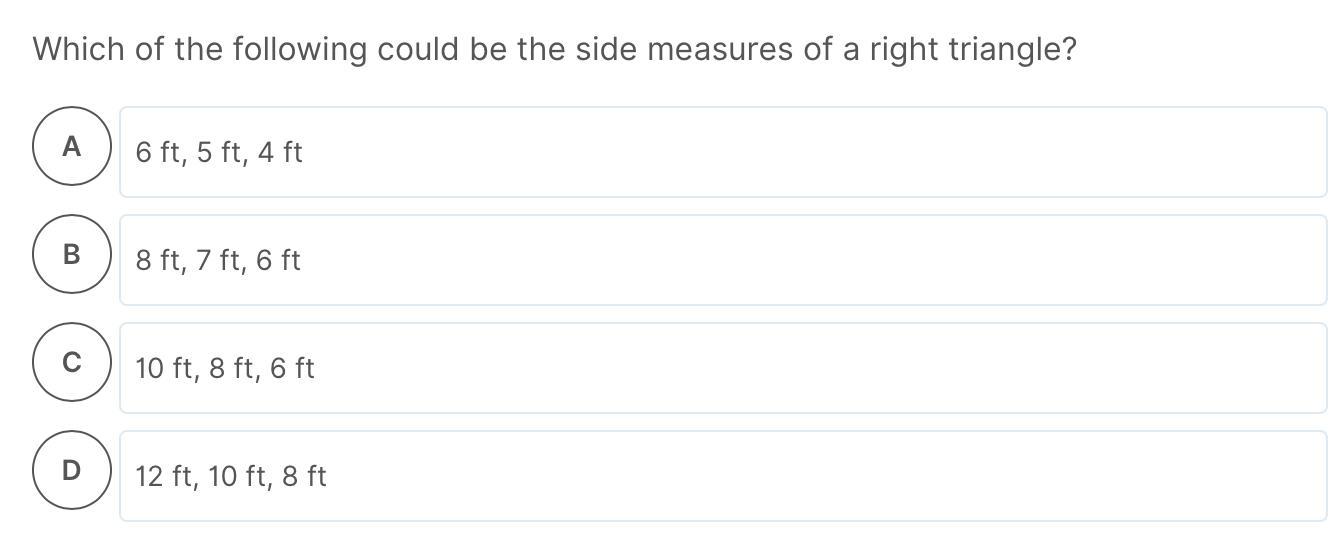Click the letter A inside its circle
1337x547 pixels.
[71, 147]
